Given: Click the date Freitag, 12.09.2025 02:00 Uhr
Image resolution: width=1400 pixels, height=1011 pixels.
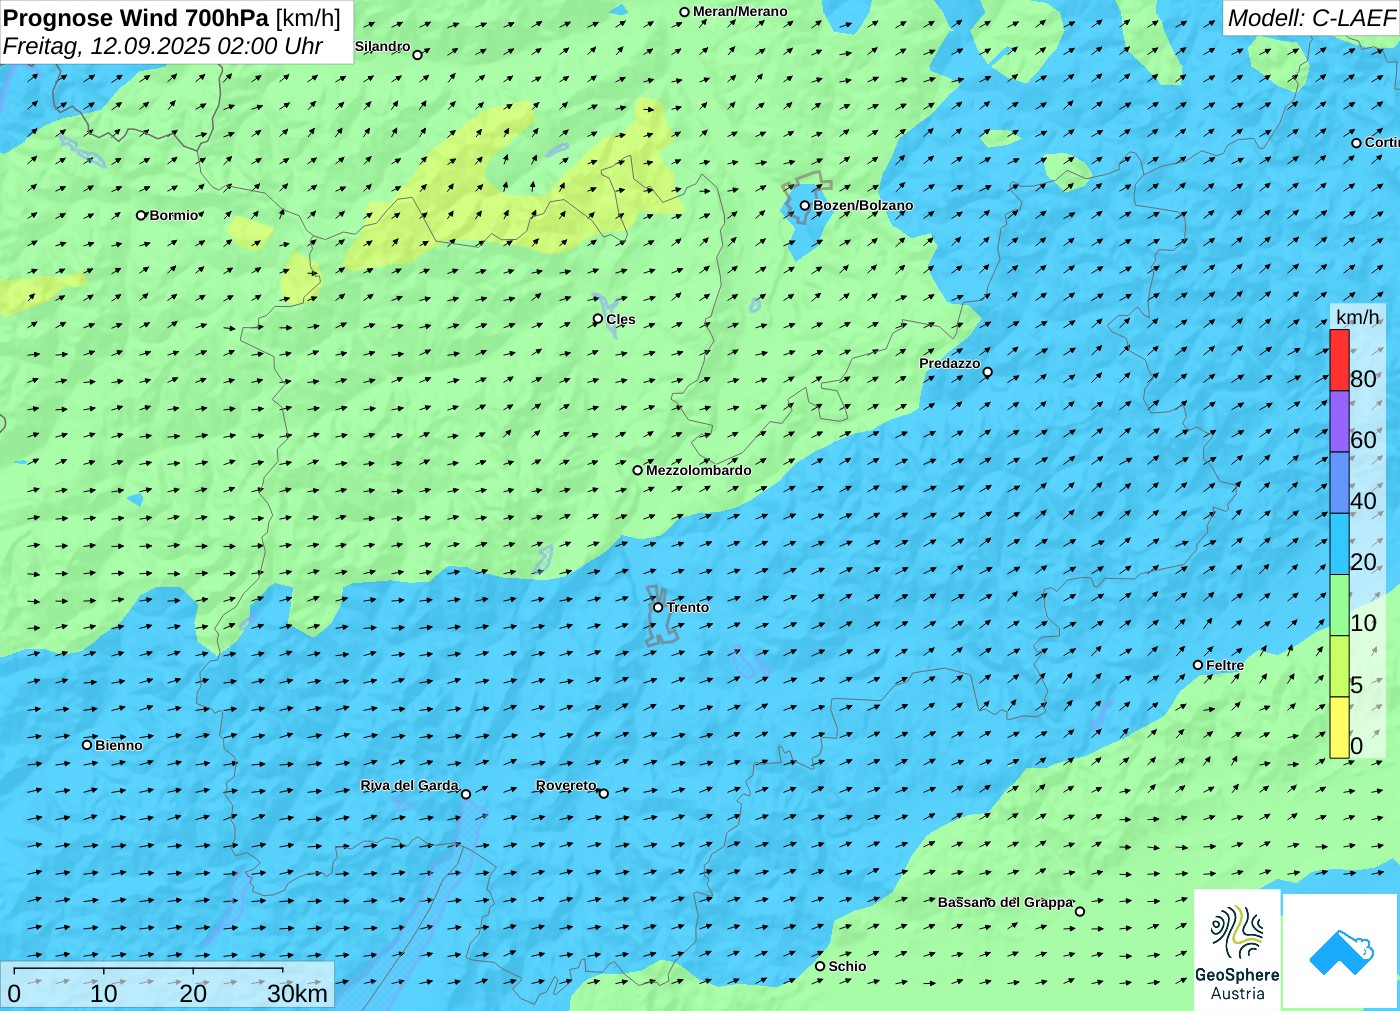Looking at the screenshot, I should 163,46.
